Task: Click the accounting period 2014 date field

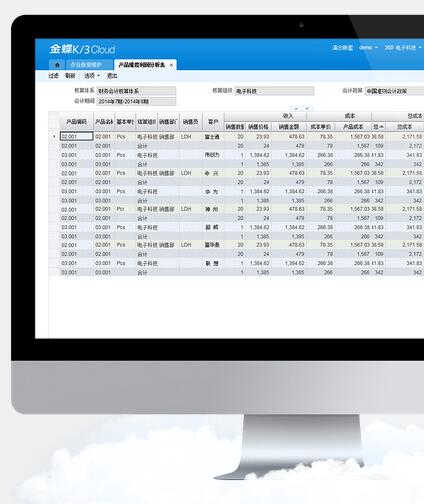Action: [x=136, y=101]
